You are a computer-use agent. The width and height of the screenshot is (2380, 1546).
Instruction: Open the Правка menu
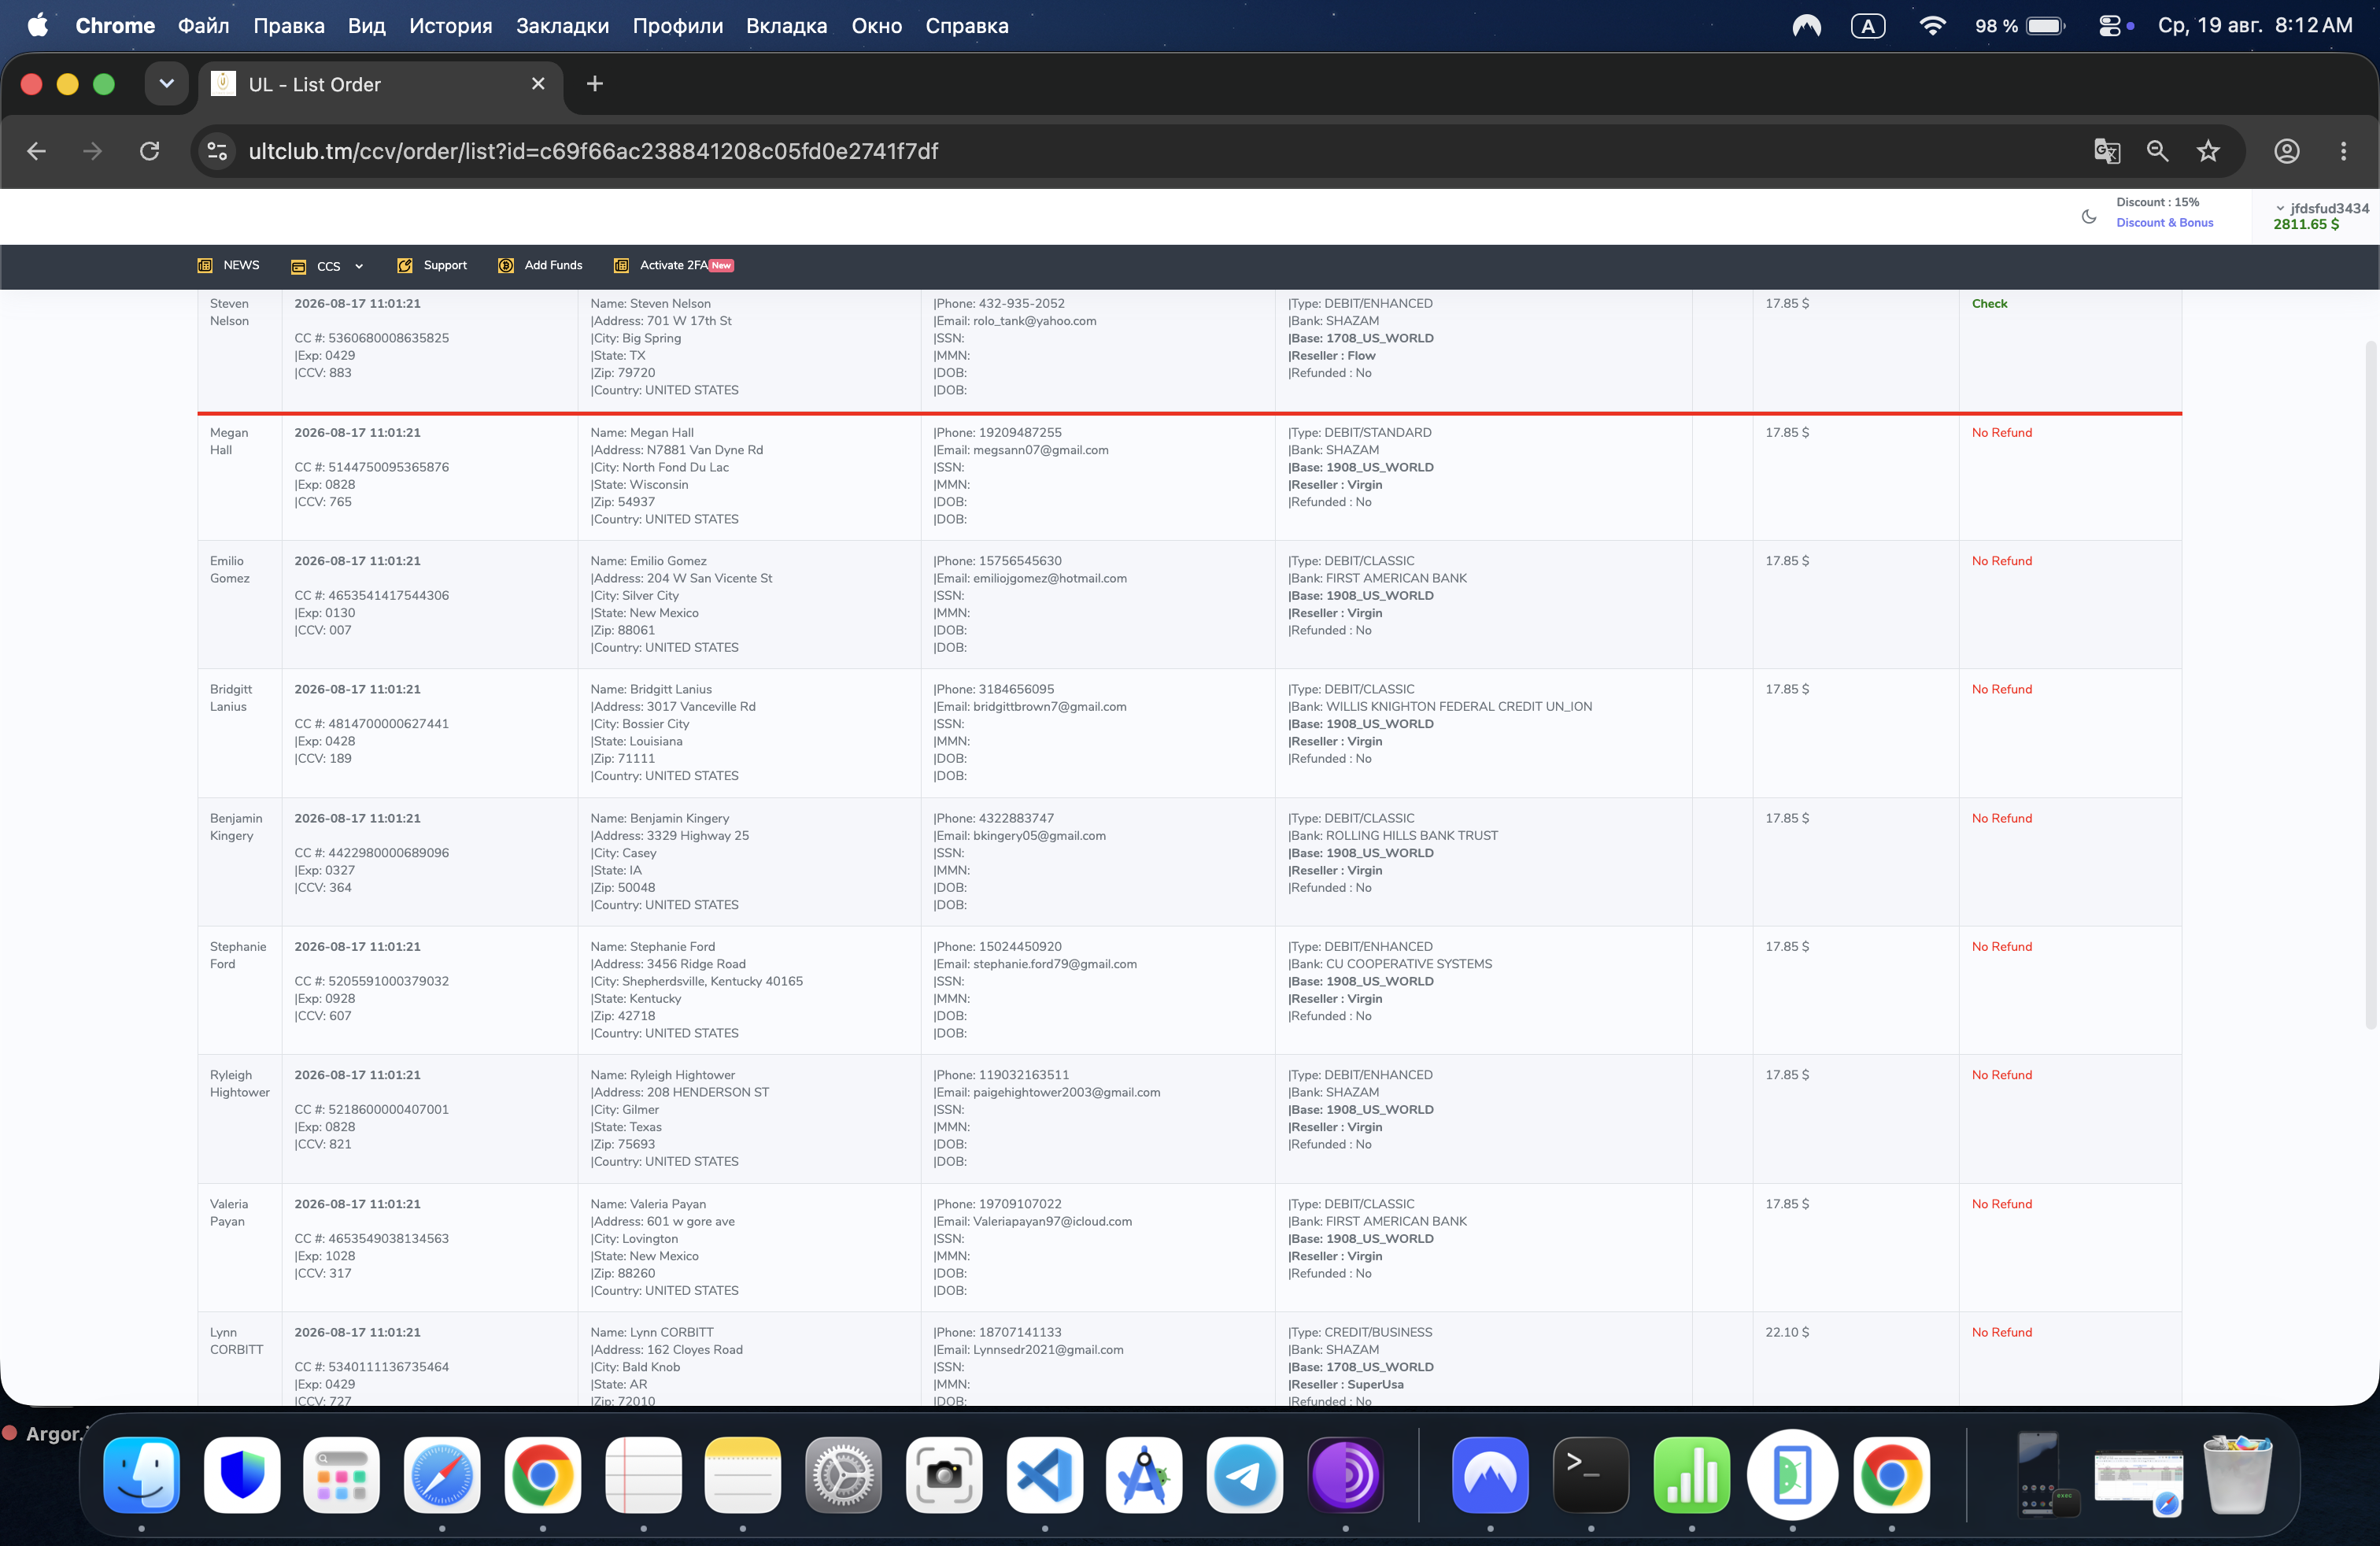[x=289, y=26]
